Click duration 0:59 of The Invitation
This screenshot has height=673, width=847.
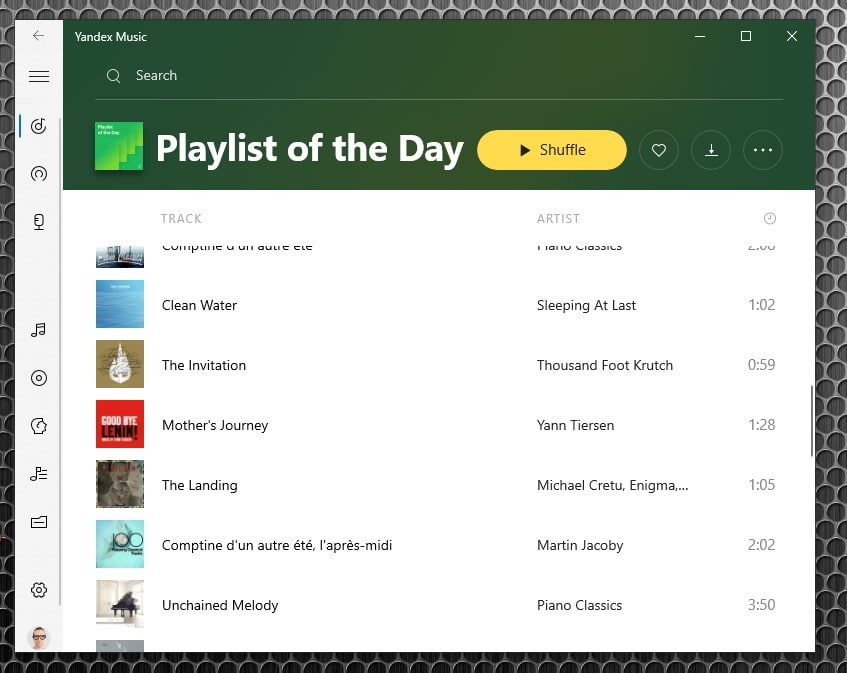click(x=761, y=365)
